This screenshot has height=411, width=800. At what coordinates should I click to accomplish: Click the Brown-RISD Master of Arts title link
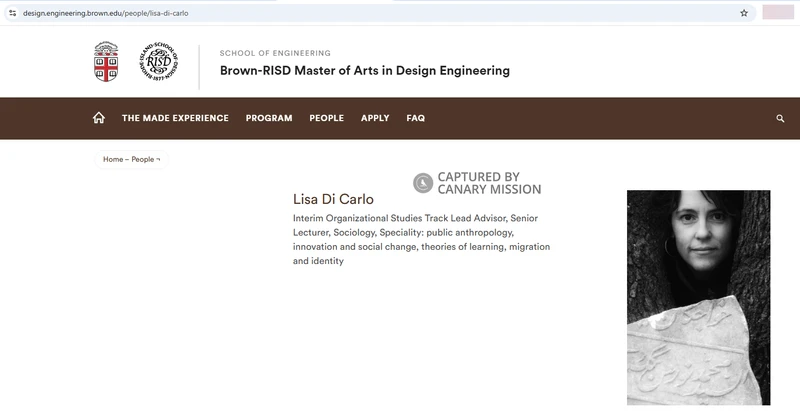365,70
